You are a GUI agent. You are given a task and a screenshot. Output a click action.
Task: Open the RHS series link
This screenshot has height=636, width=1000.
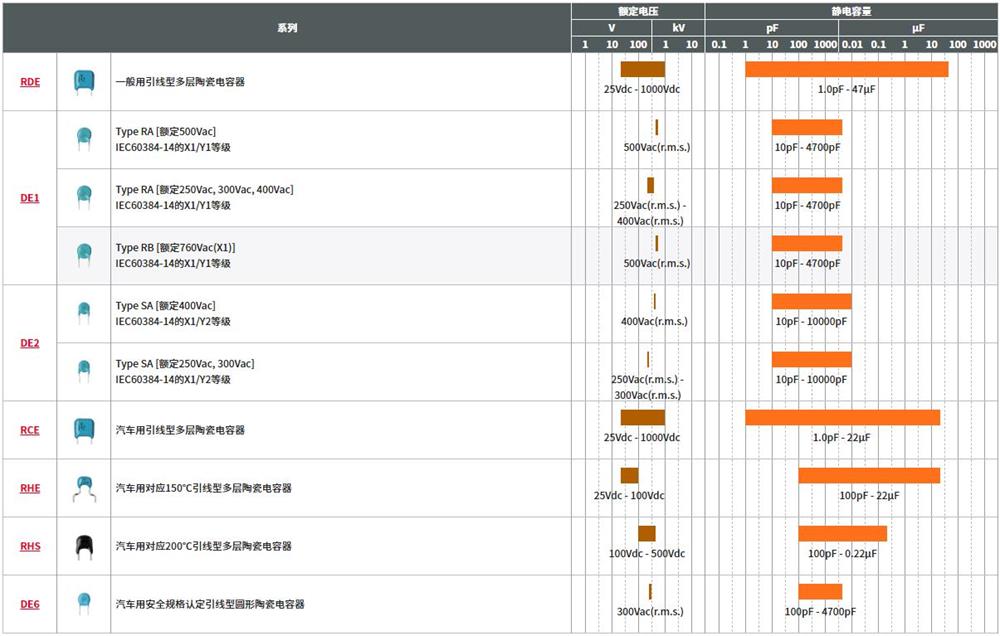(30, 546)
